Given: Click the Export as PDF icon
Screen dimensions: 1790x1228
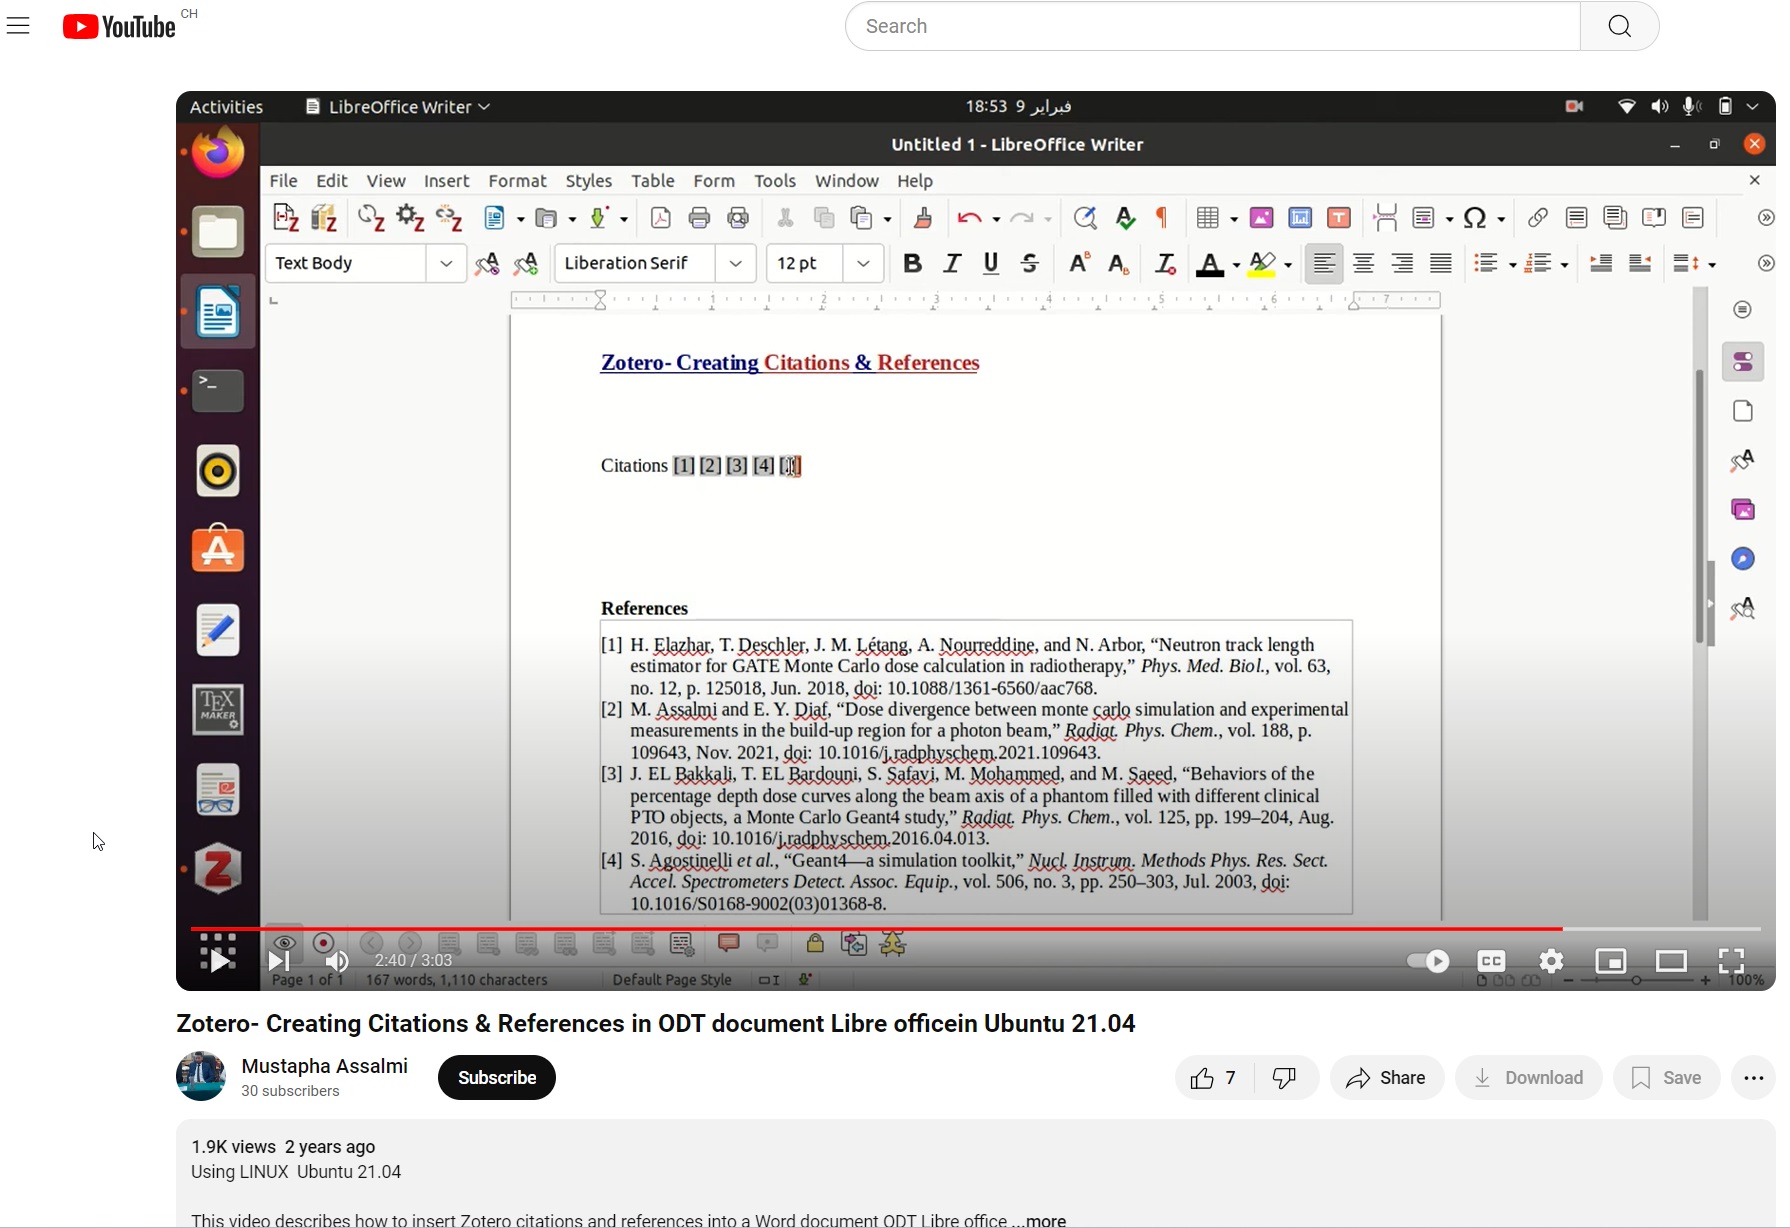Looking at the screenshot, I should coord(660,218).
